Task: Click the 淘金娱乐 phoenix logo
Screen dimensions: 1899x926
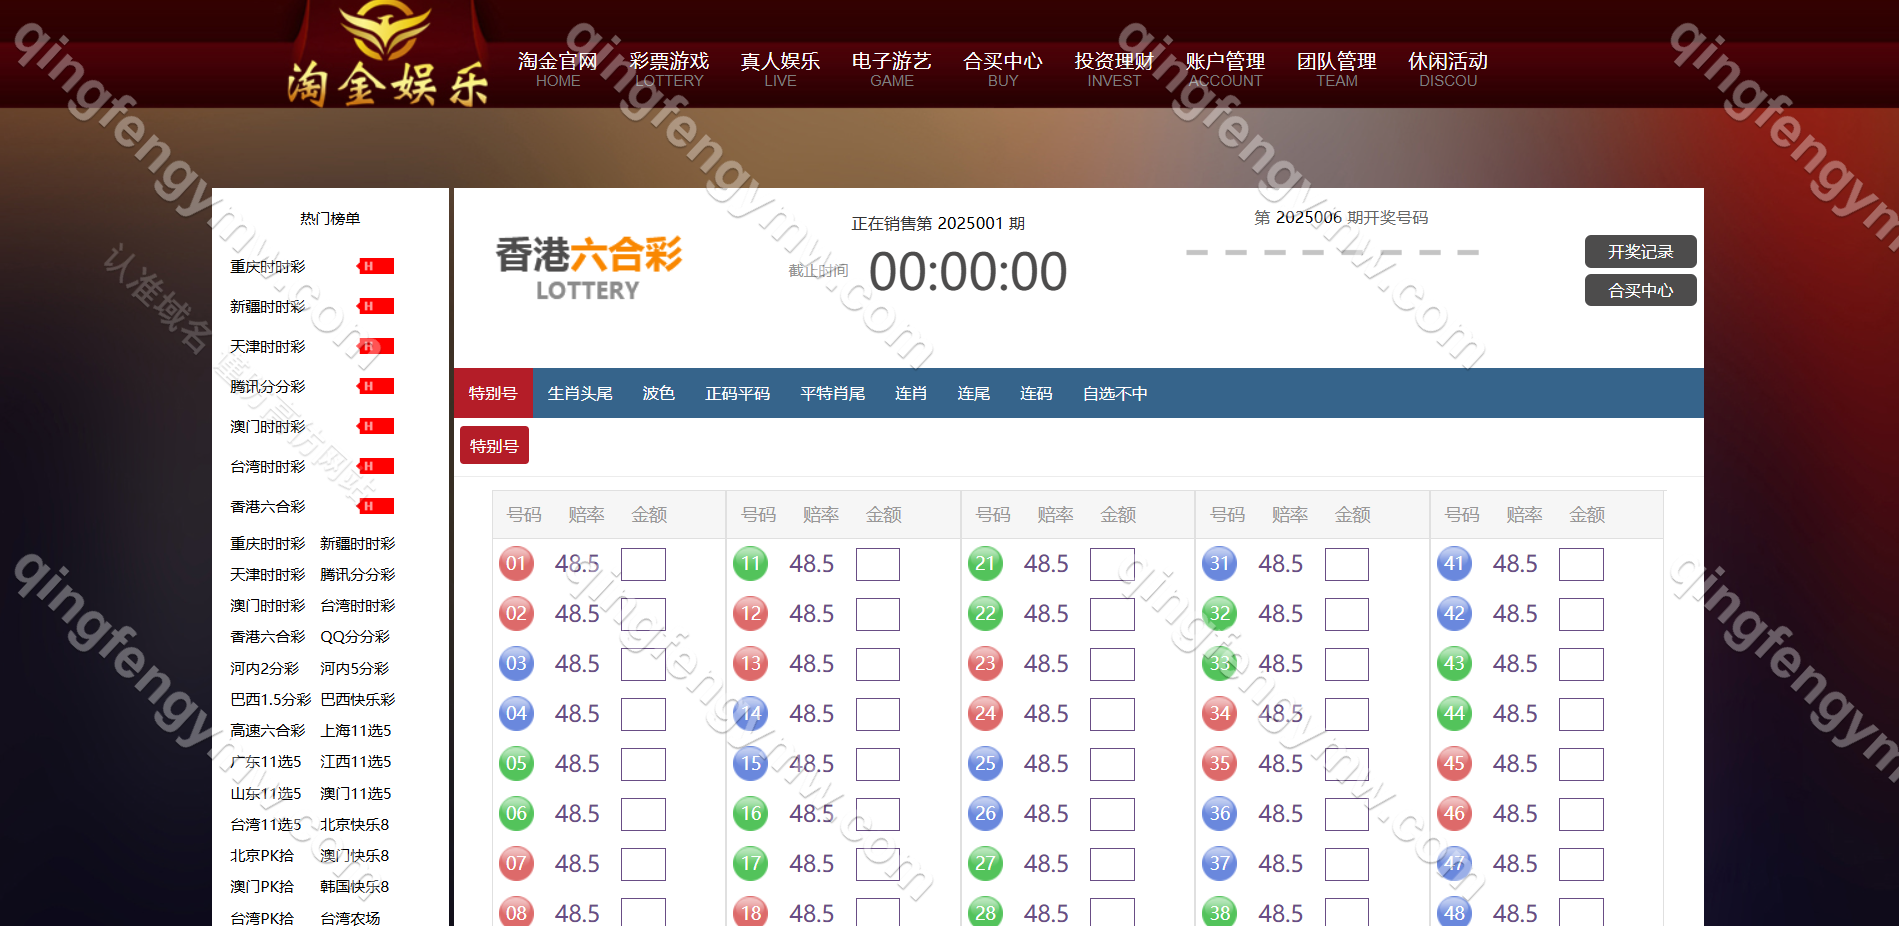Action: point(387,56)
